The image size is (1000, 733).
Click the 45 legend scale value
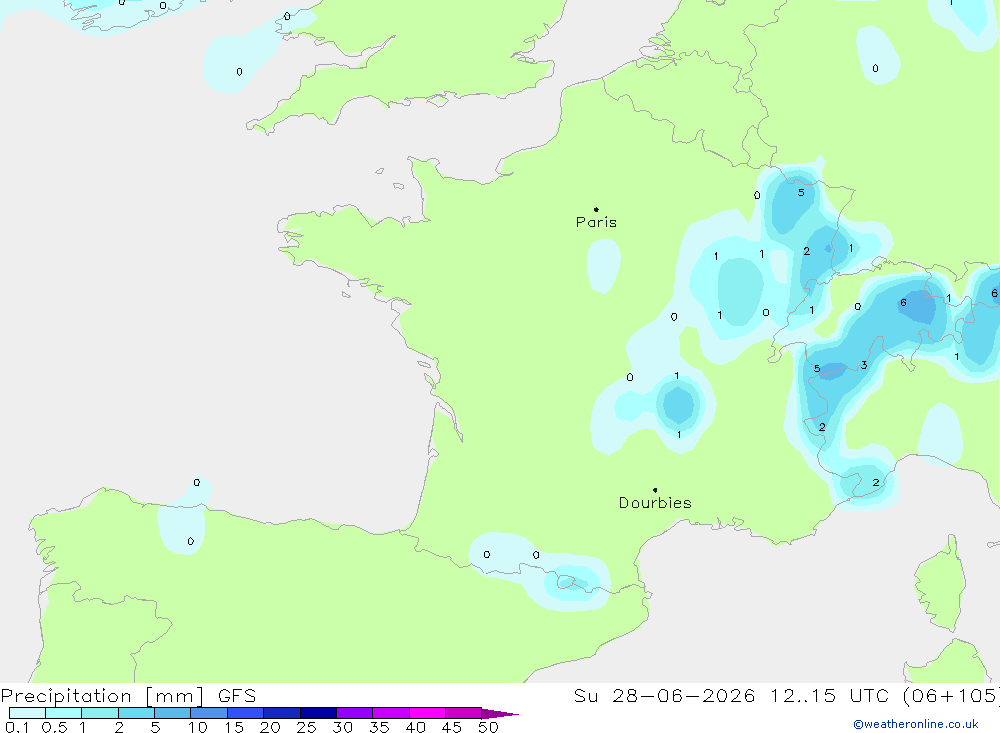click(x=452, y=727)
